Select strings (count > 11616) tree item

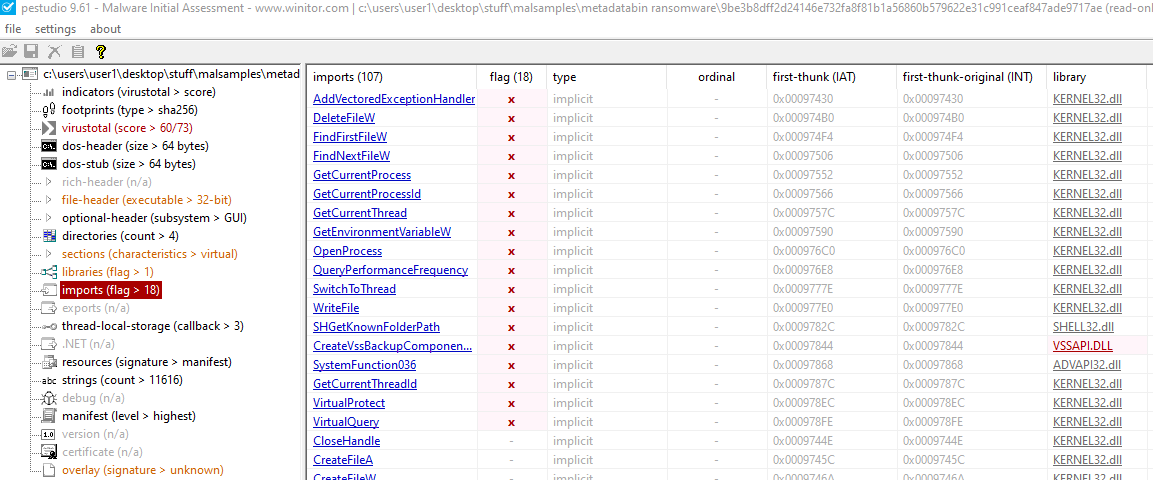(x=122, y=380)
